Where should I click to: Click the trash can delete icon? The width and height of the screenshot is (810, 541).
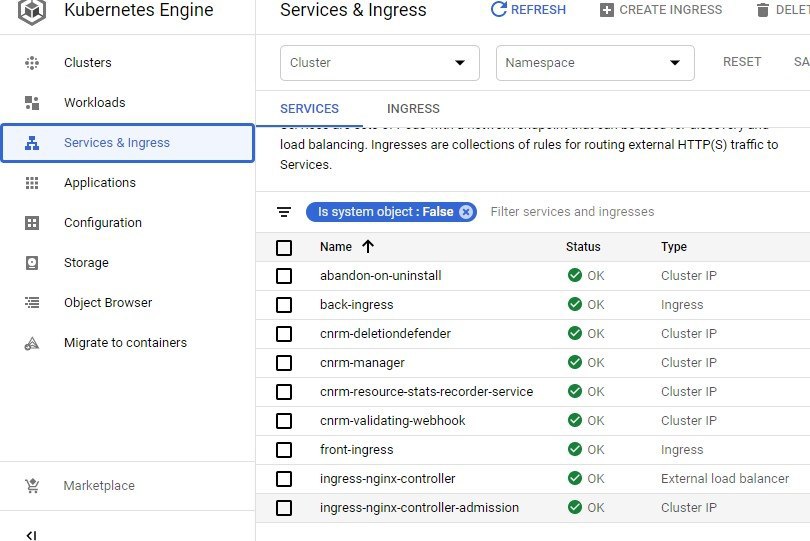[762, 10]
